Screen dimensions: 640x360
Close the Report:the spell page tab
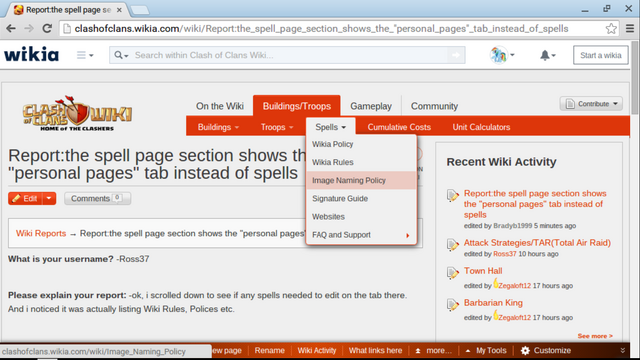pos(119,10)
